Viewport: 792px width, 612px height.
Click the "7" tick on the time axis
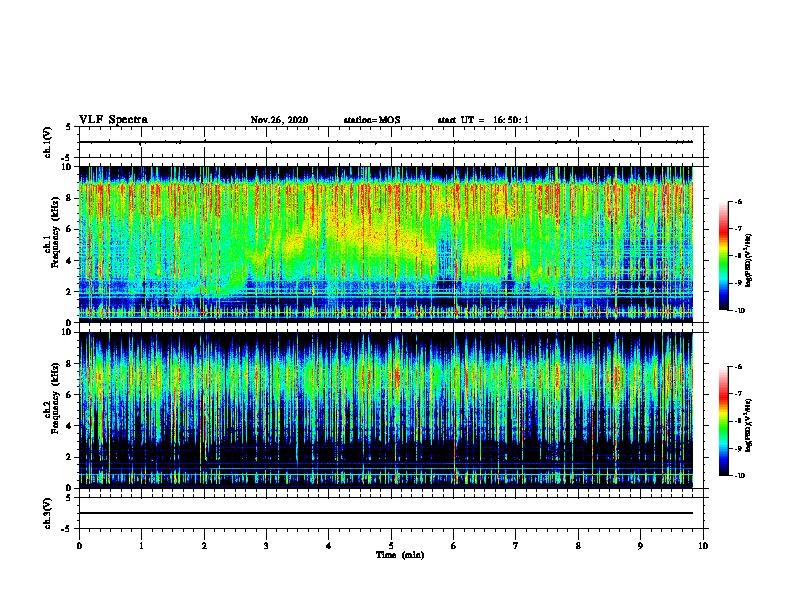(x=516, y=546)
